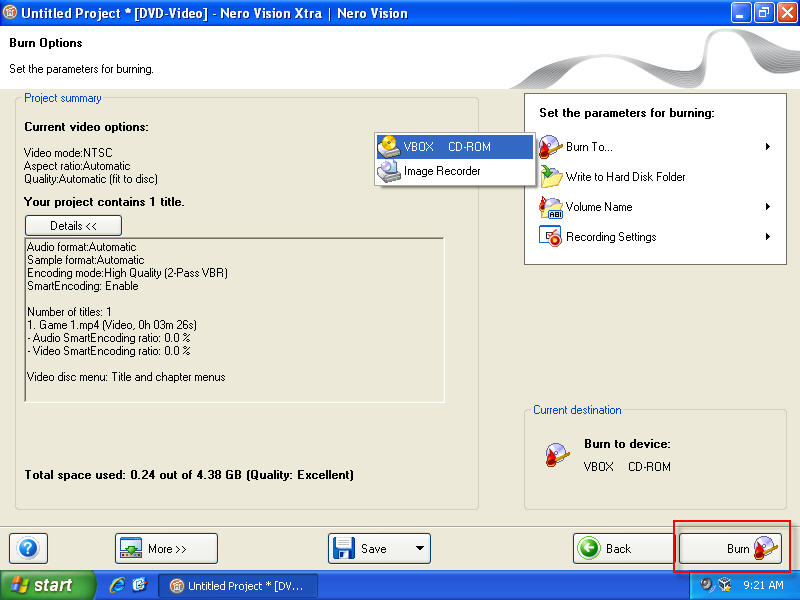Click the green arrow icon on Back
The width and height of the screenshot is (800, 600).
coord(589,548)
